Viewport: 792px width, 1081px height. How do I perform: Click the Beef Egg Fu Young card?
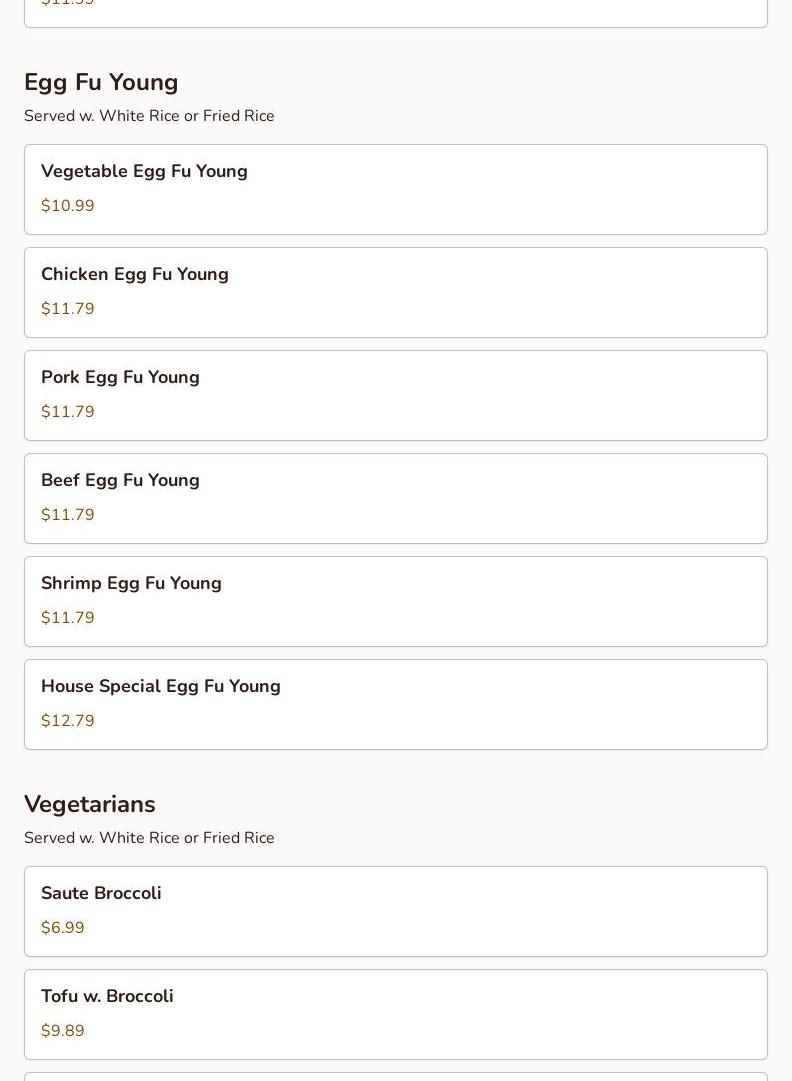point(395,498)
